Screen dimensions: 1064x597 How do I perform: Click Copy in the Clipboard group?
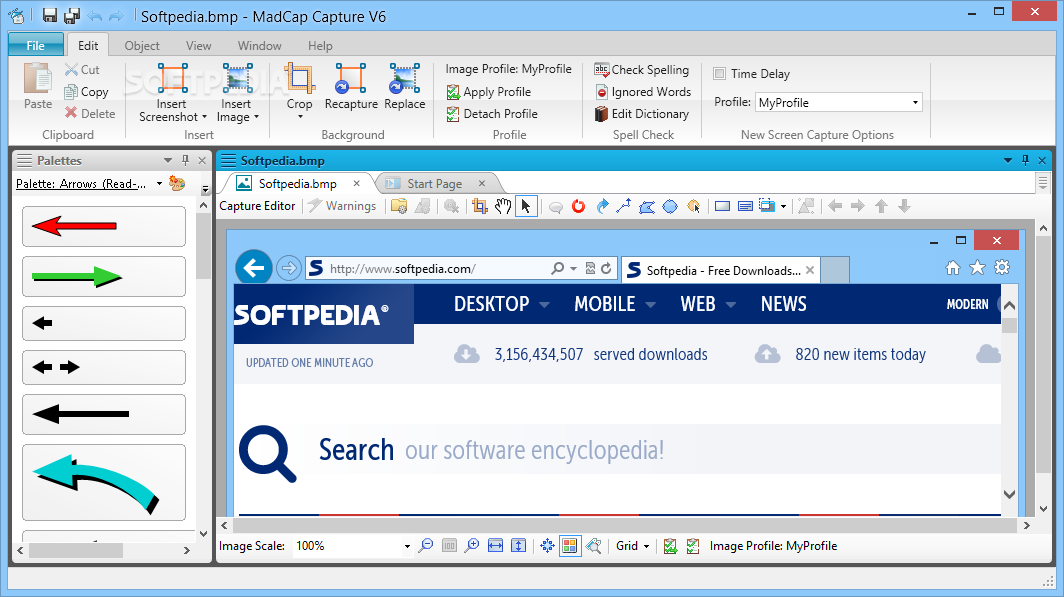86,92
